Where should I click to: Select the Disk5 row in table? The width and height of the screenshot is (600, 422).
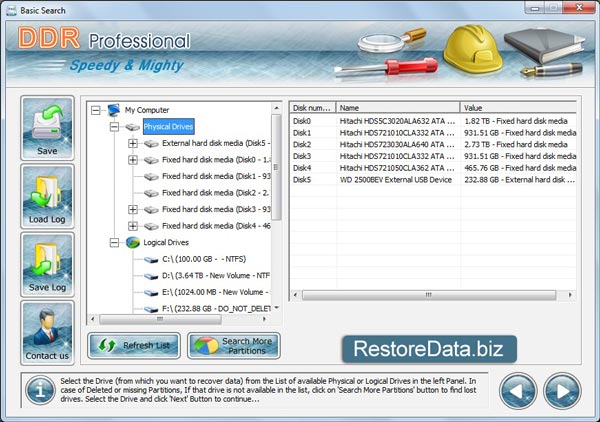coord(433,180)
